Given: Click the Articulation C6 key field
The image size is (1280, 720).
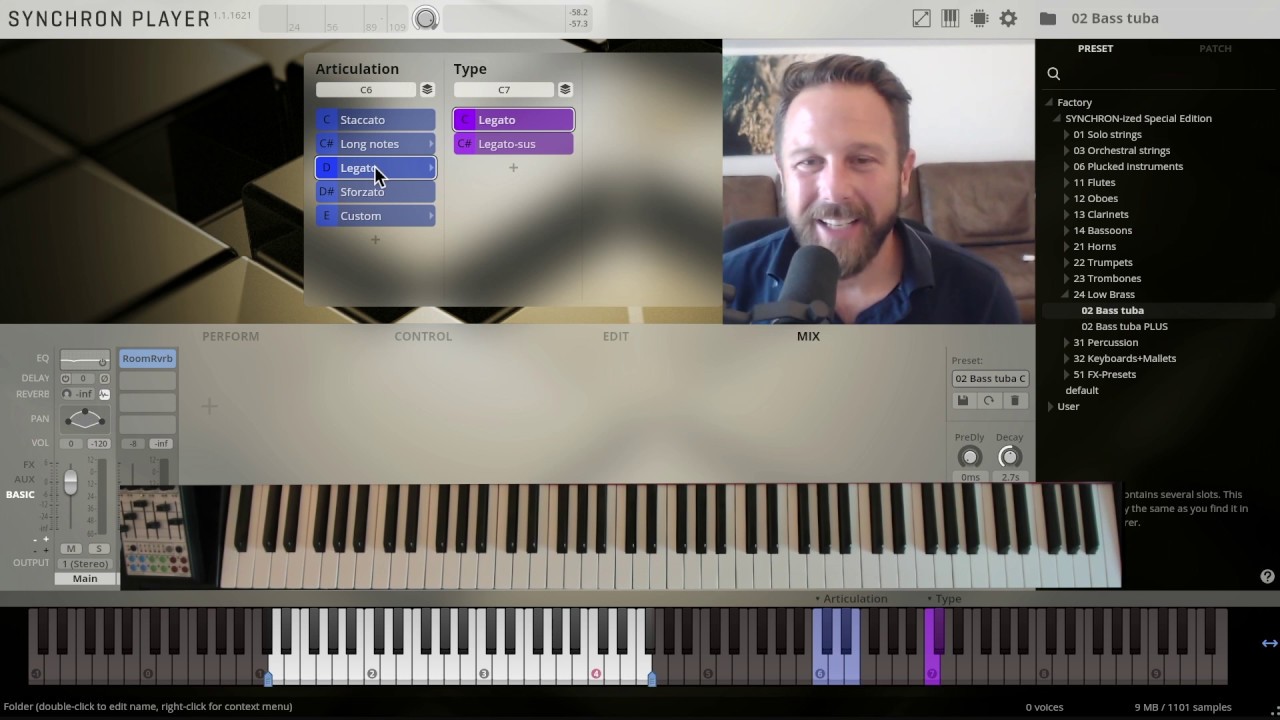Looking at the screenshot, I should (x=366, y=90).
